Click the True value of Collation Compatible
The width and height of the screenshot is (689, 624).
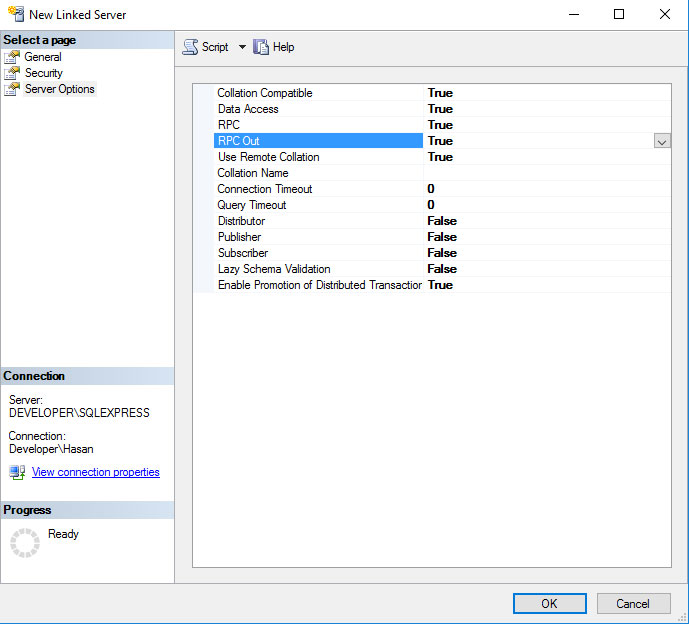[440, 93]
